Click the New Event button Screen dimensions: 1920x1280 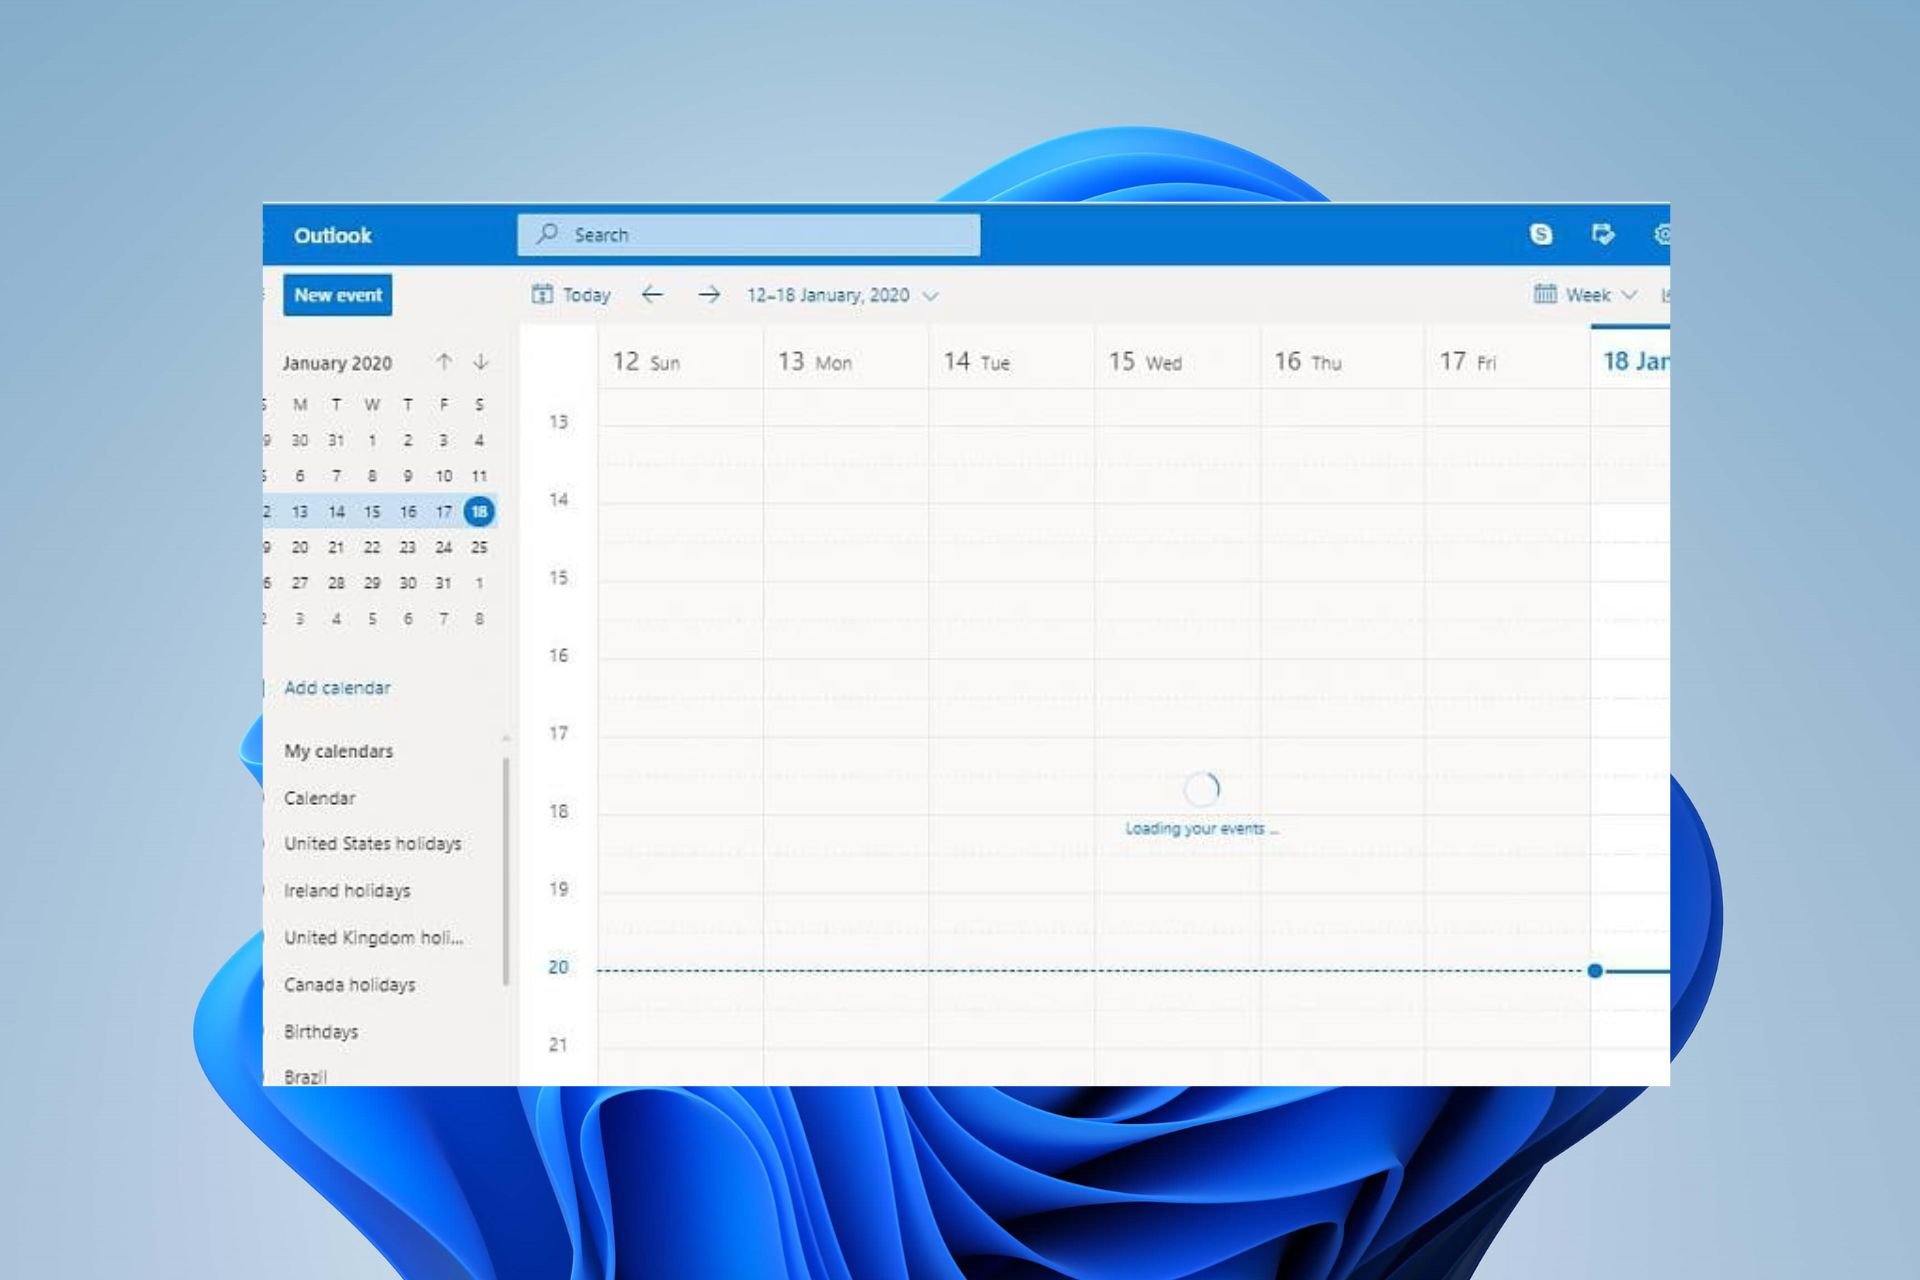click(x=339, y=294)
